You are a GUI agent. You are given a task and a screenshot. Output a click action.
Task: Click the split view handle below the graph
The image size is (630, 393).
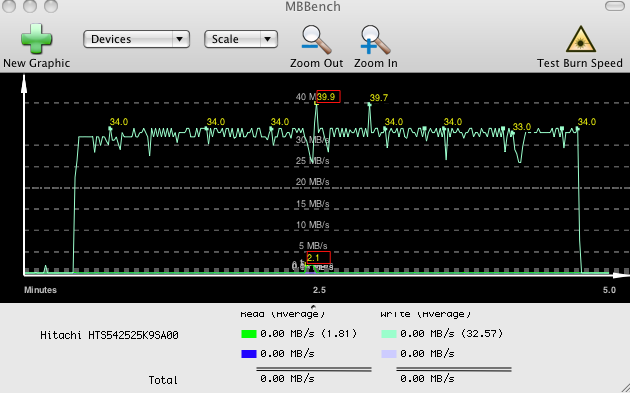click(x=314, y=306)
